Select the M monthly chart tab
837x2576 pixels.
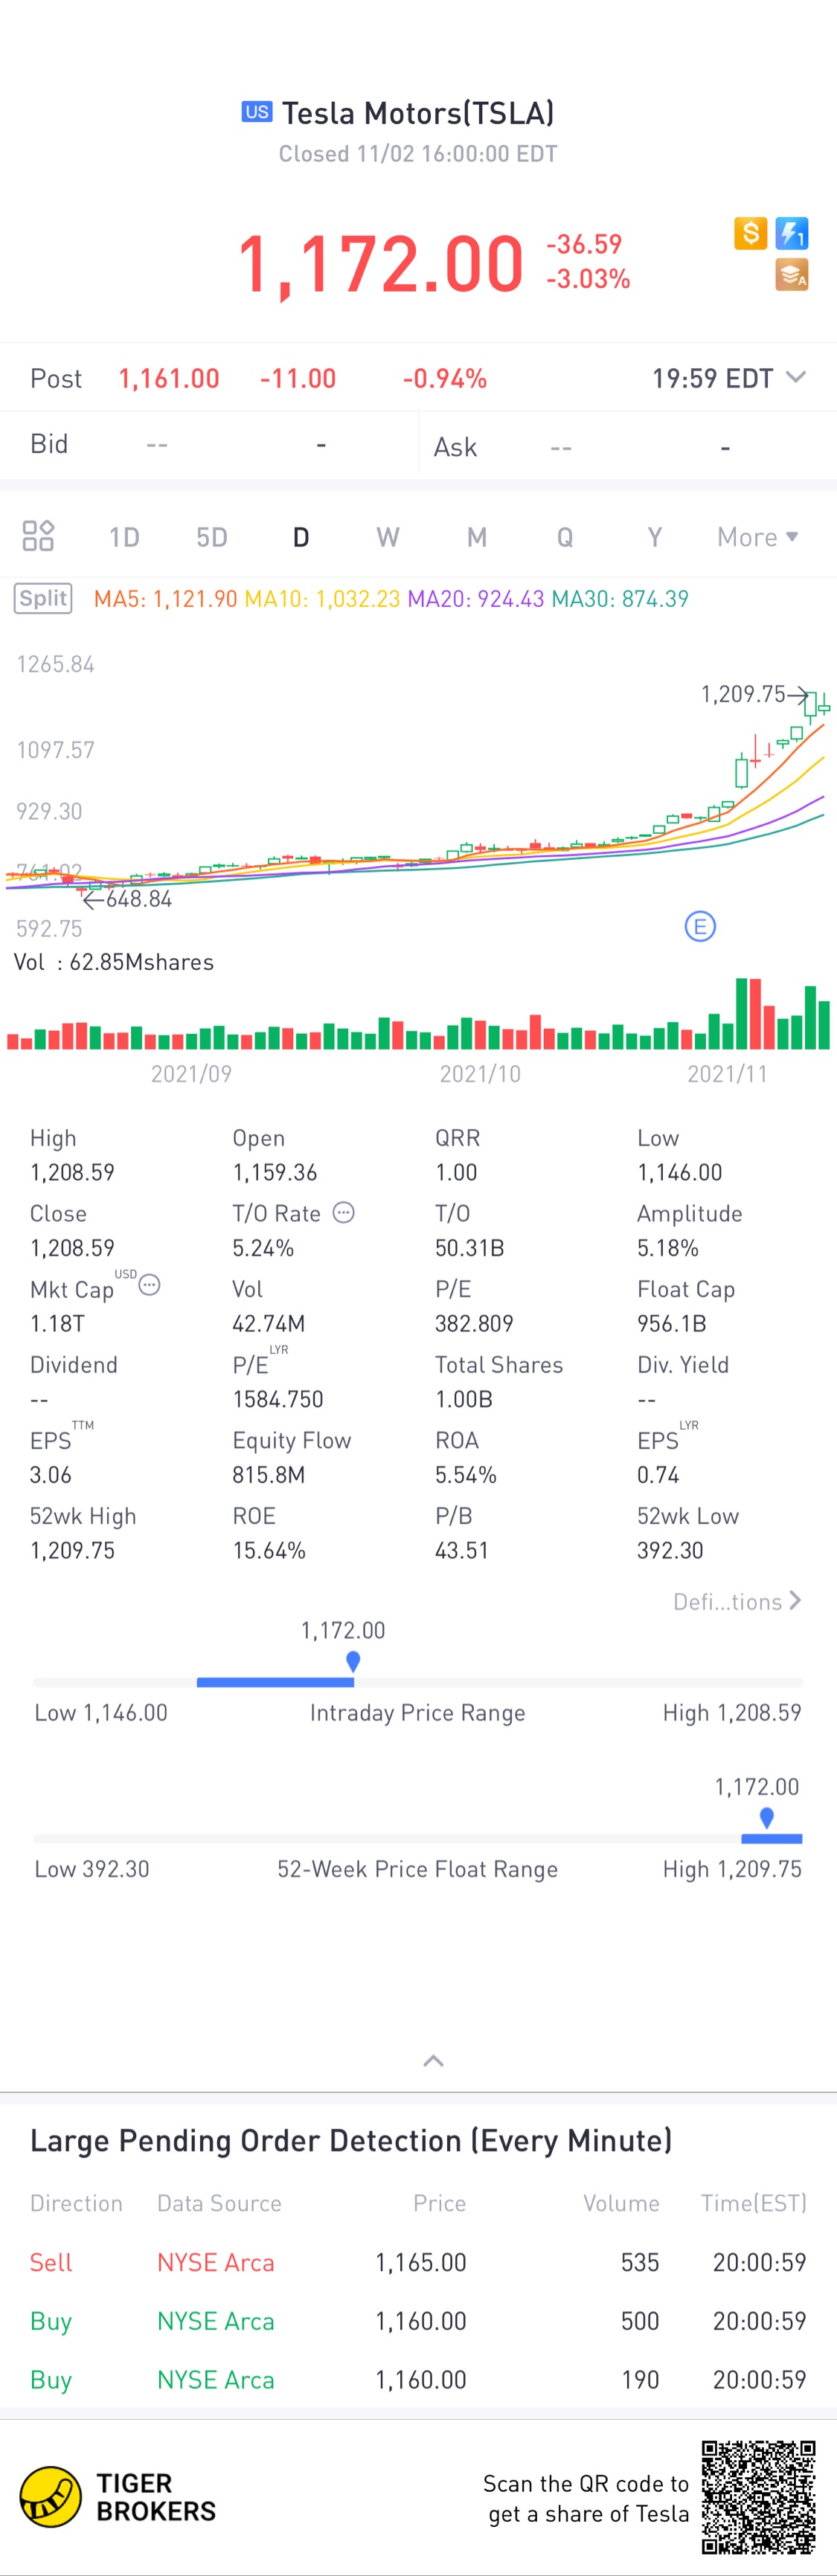point(477,537)
